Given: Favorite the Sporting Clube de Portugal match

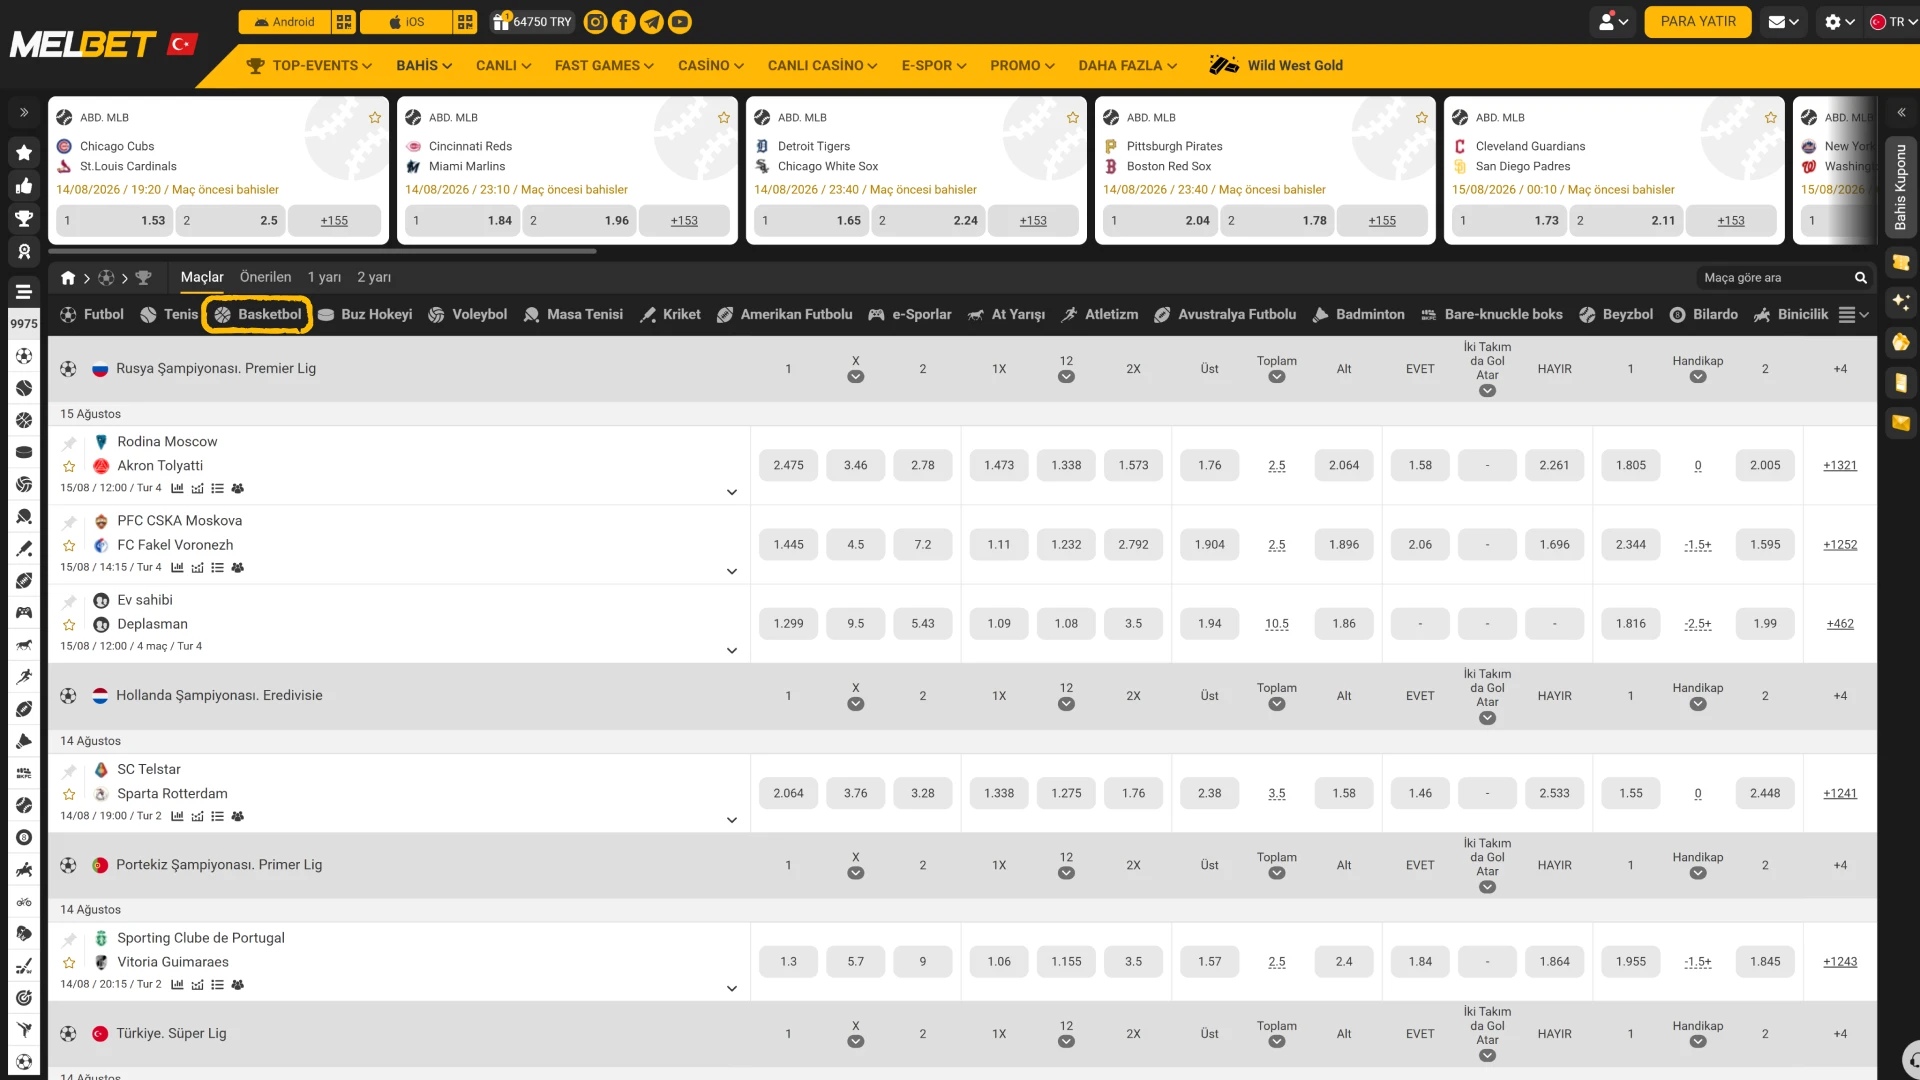Looking at the screenshot, I should (69, 963).
